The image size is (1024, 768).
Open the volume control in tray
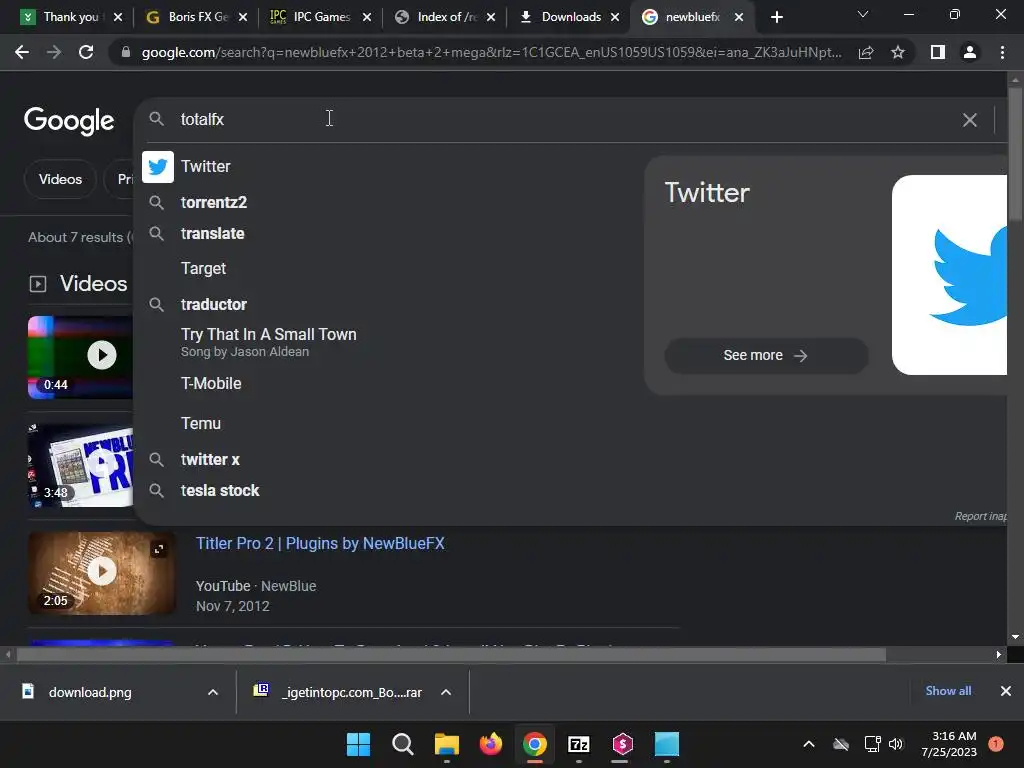tap(896, 744)
